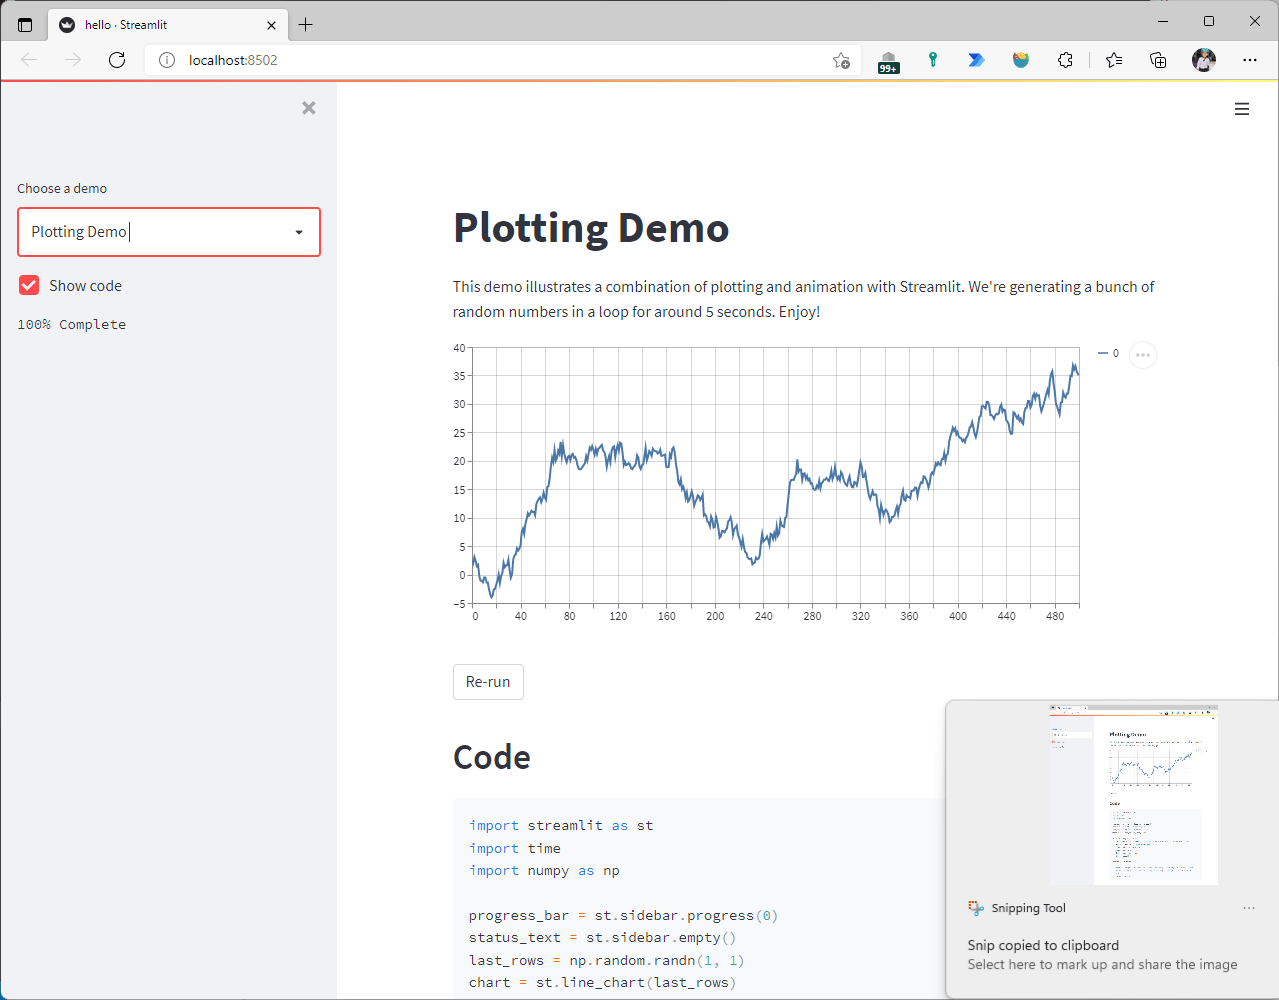Open the browser Extensions puzzle icon

point(1065,60)
